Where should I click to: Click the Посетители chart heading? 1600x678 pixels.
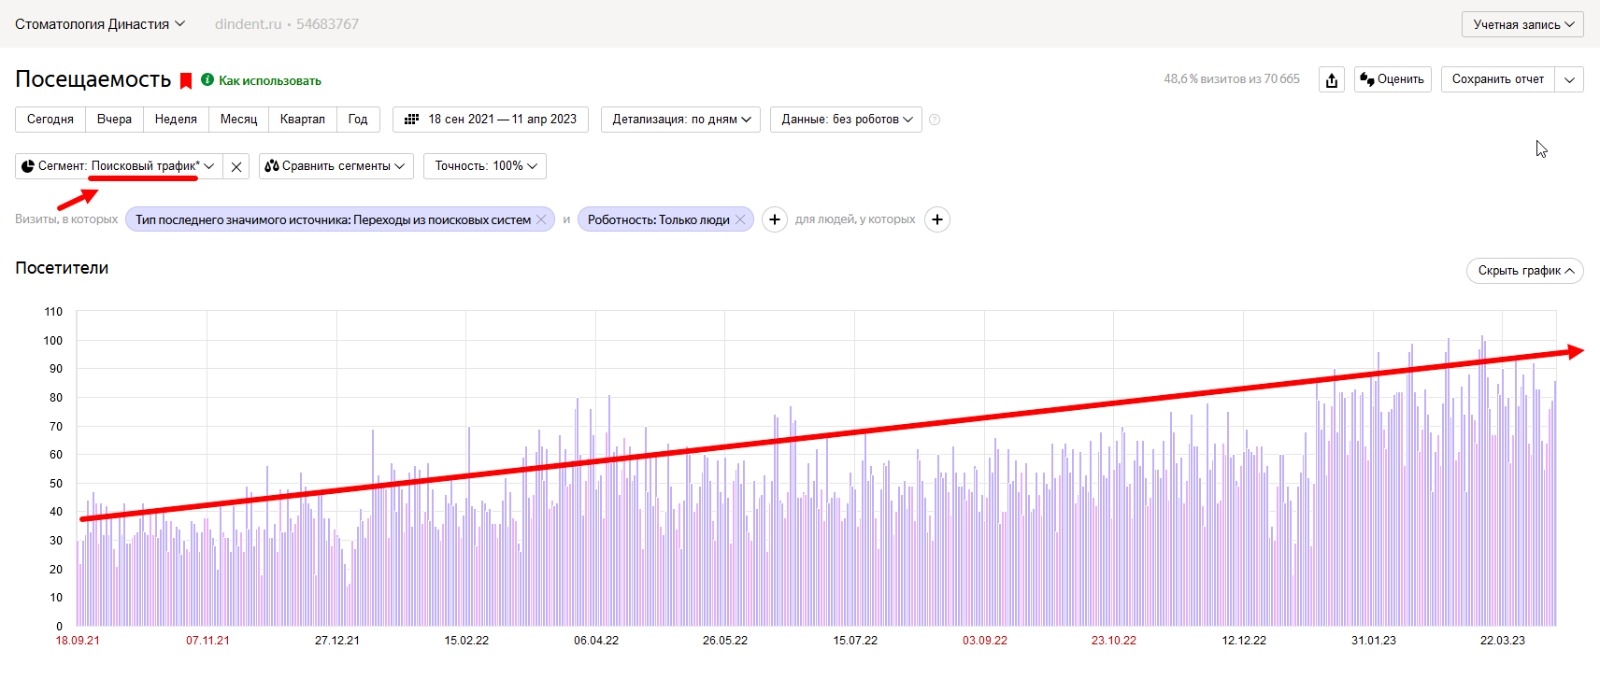click(x=62, y=268)
